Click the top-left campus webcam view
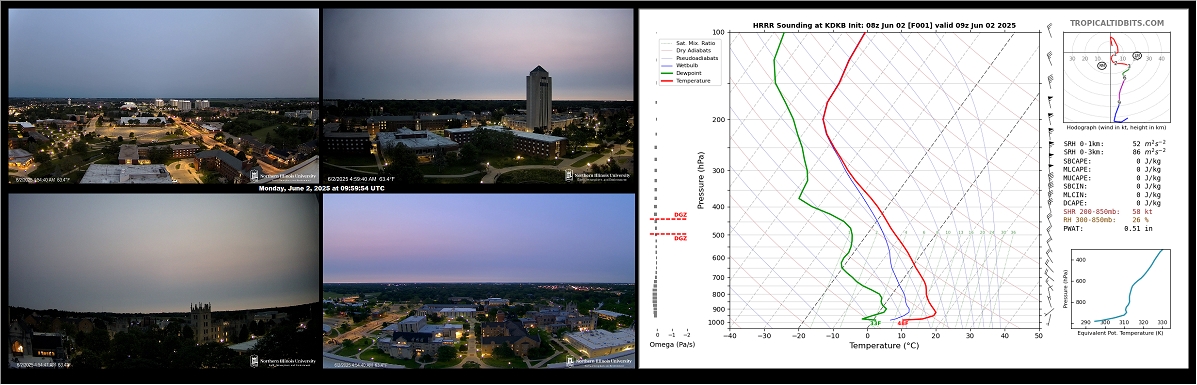 point(163,95)
